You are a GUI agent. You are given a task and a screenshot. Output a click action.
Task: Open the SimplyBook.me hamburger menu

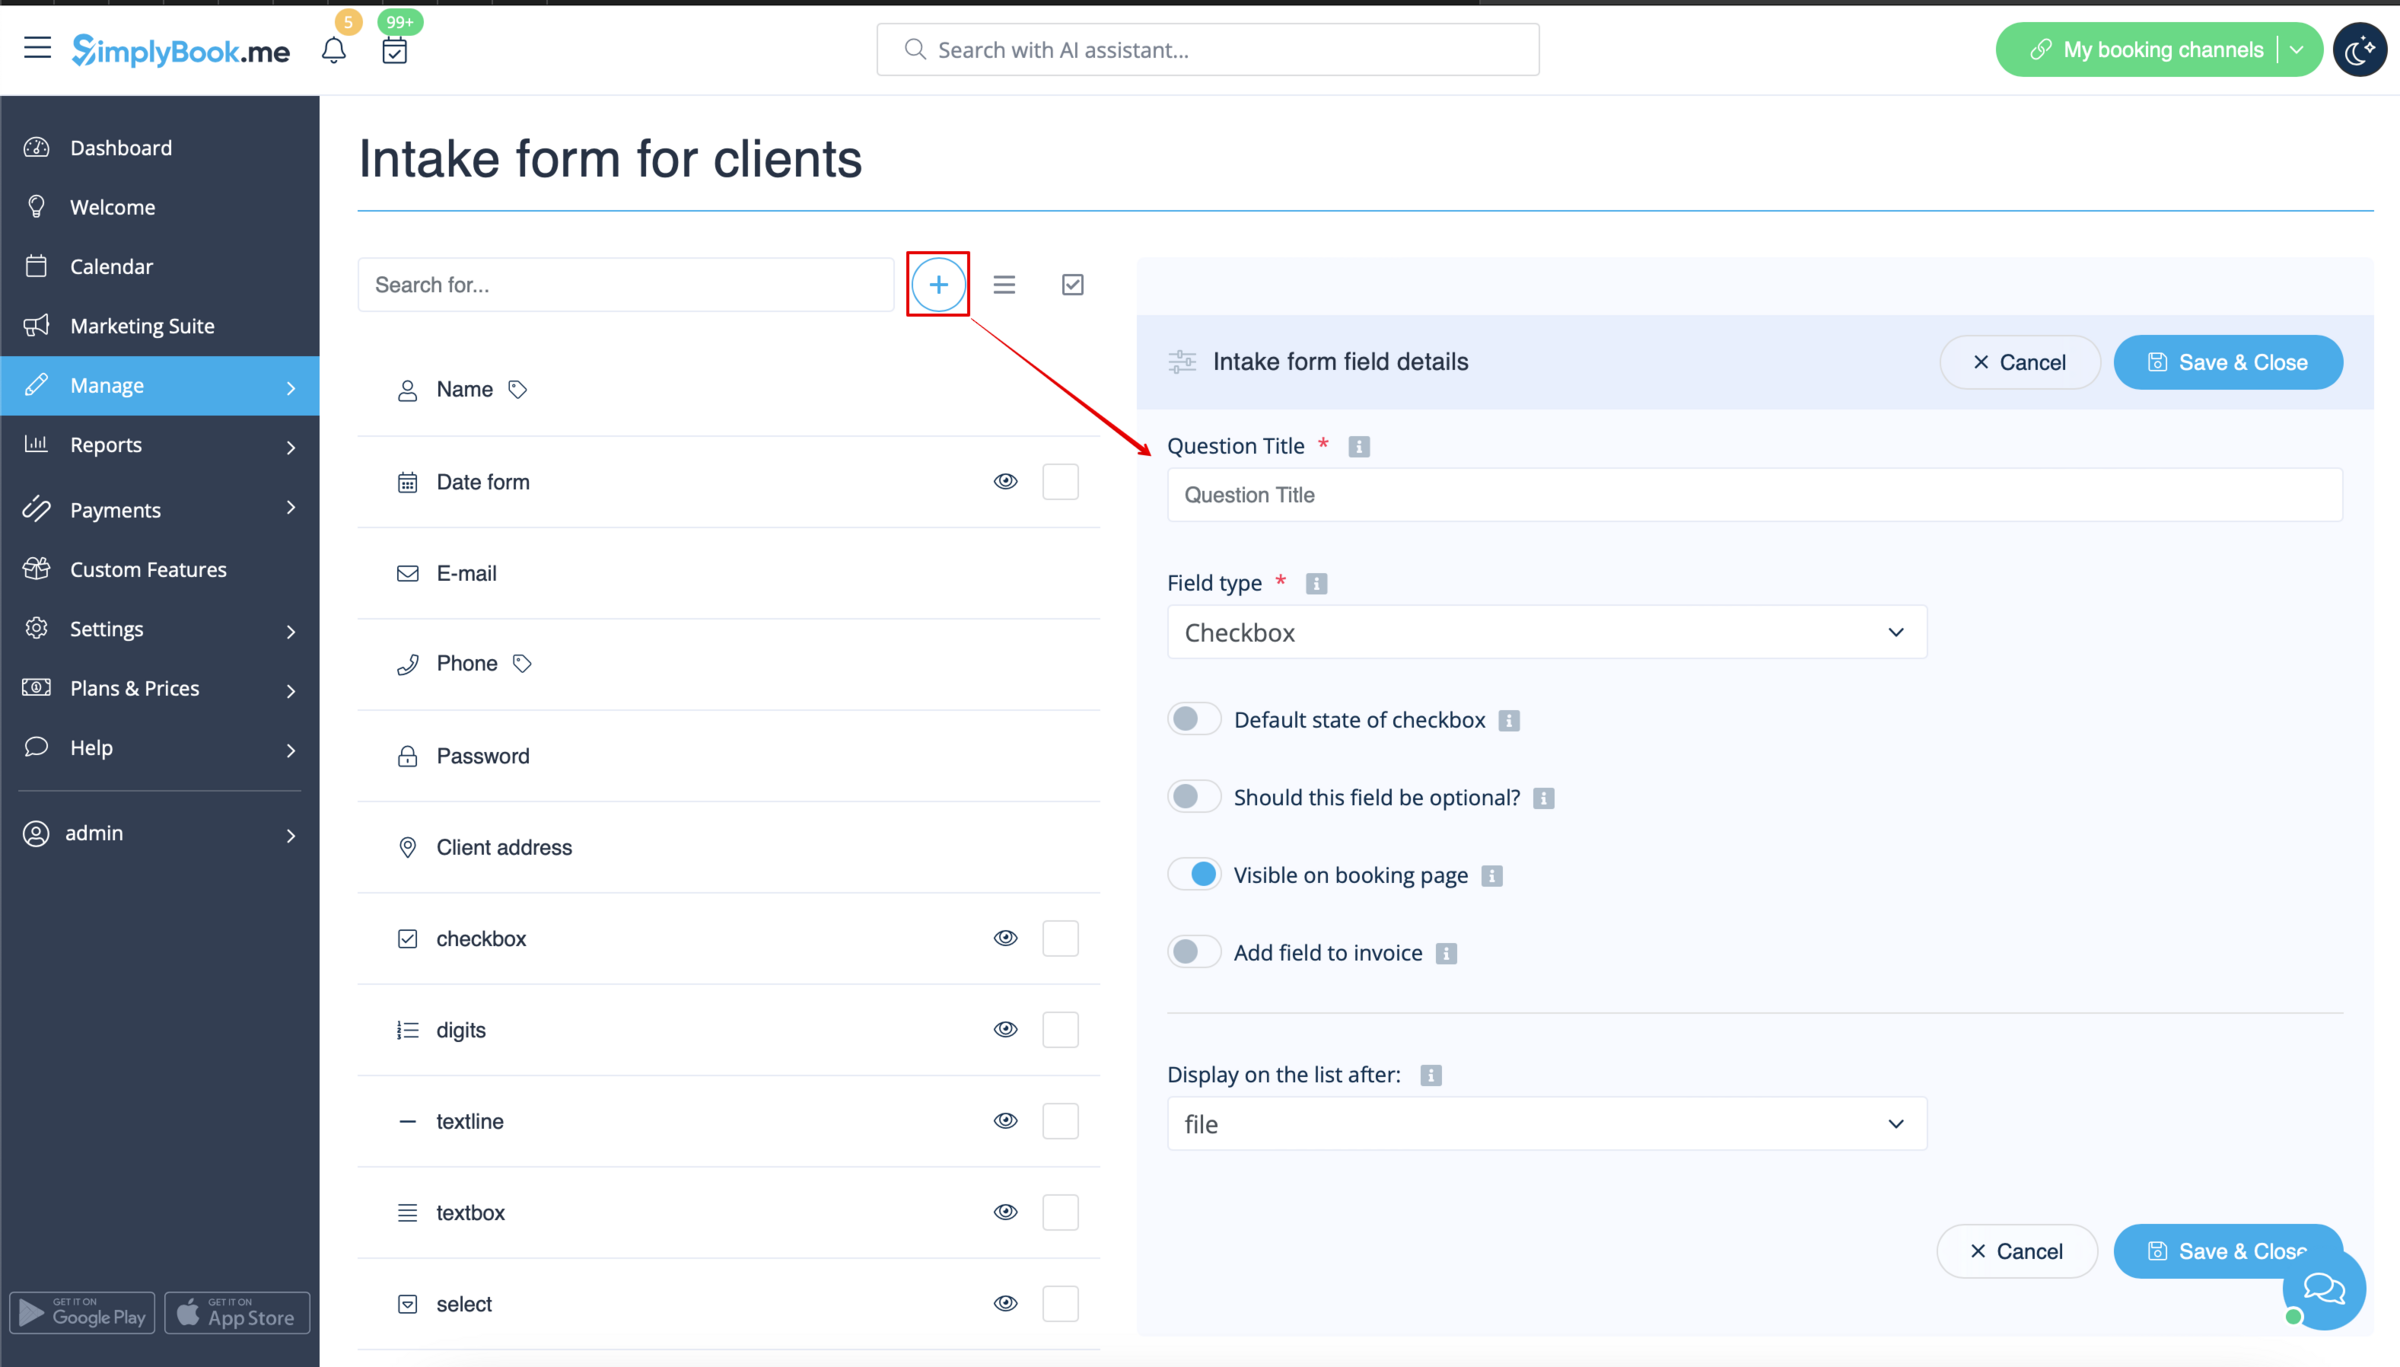click(x=37, y=47)
